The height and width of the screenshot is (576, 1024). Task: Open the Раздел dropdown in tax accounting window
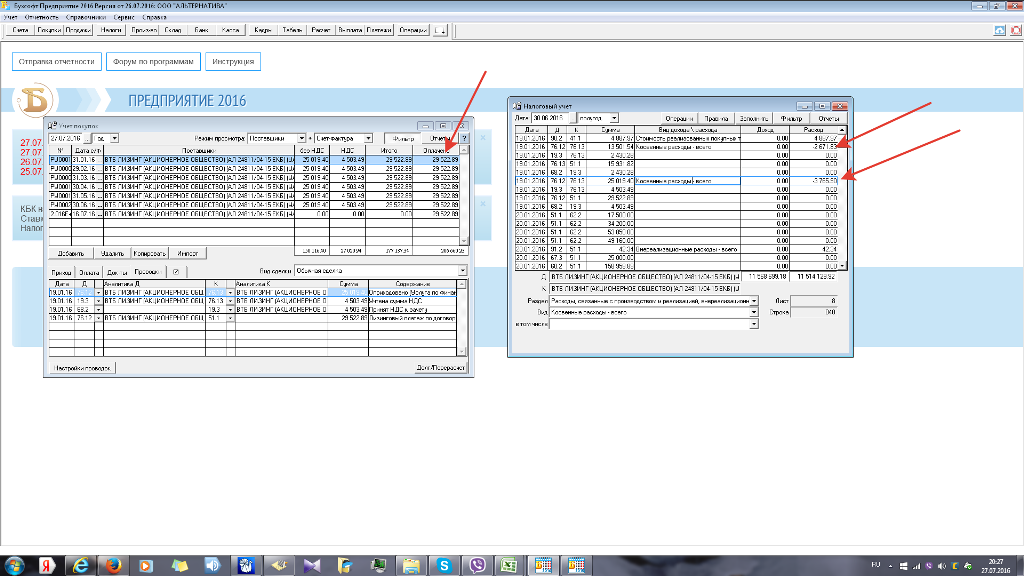coord(754,300)
